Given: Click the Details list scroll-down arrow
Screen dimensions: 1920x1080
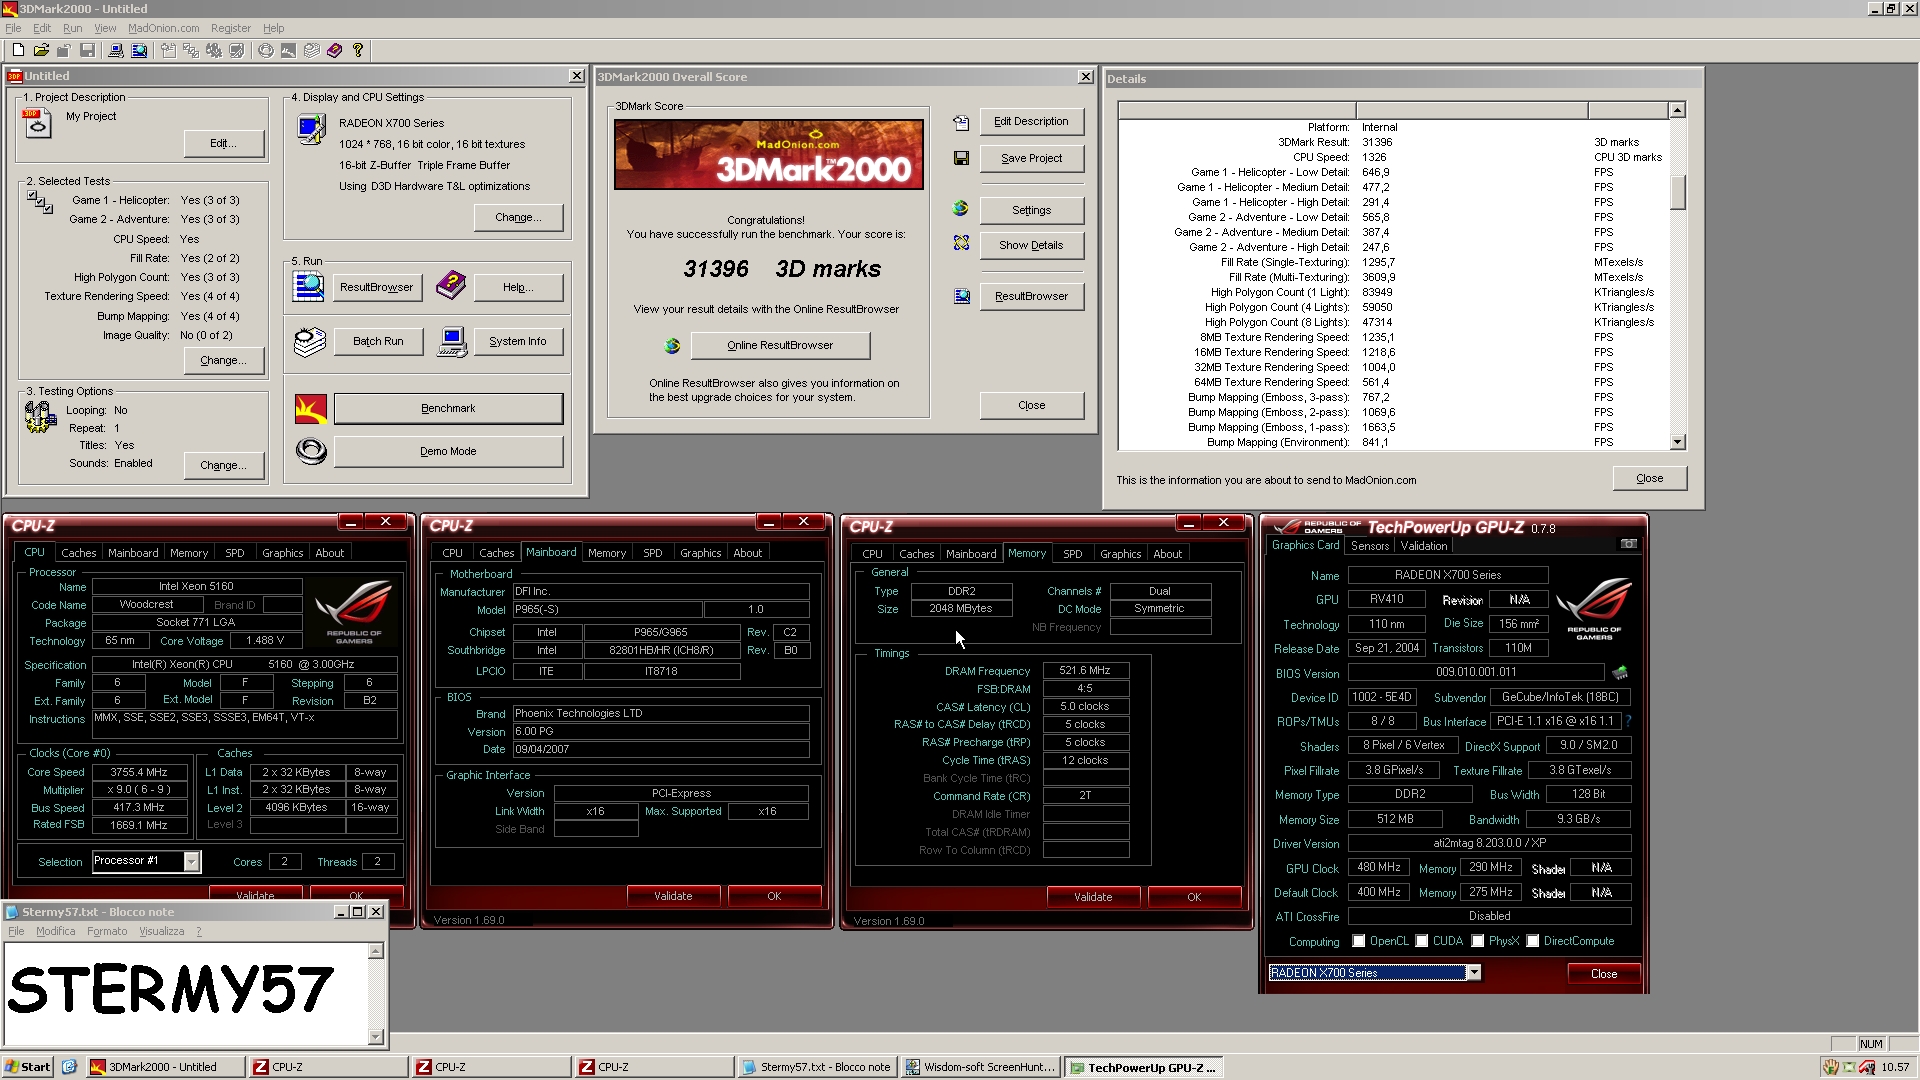Looking at the screenshot, I should tap(1678, 442).
